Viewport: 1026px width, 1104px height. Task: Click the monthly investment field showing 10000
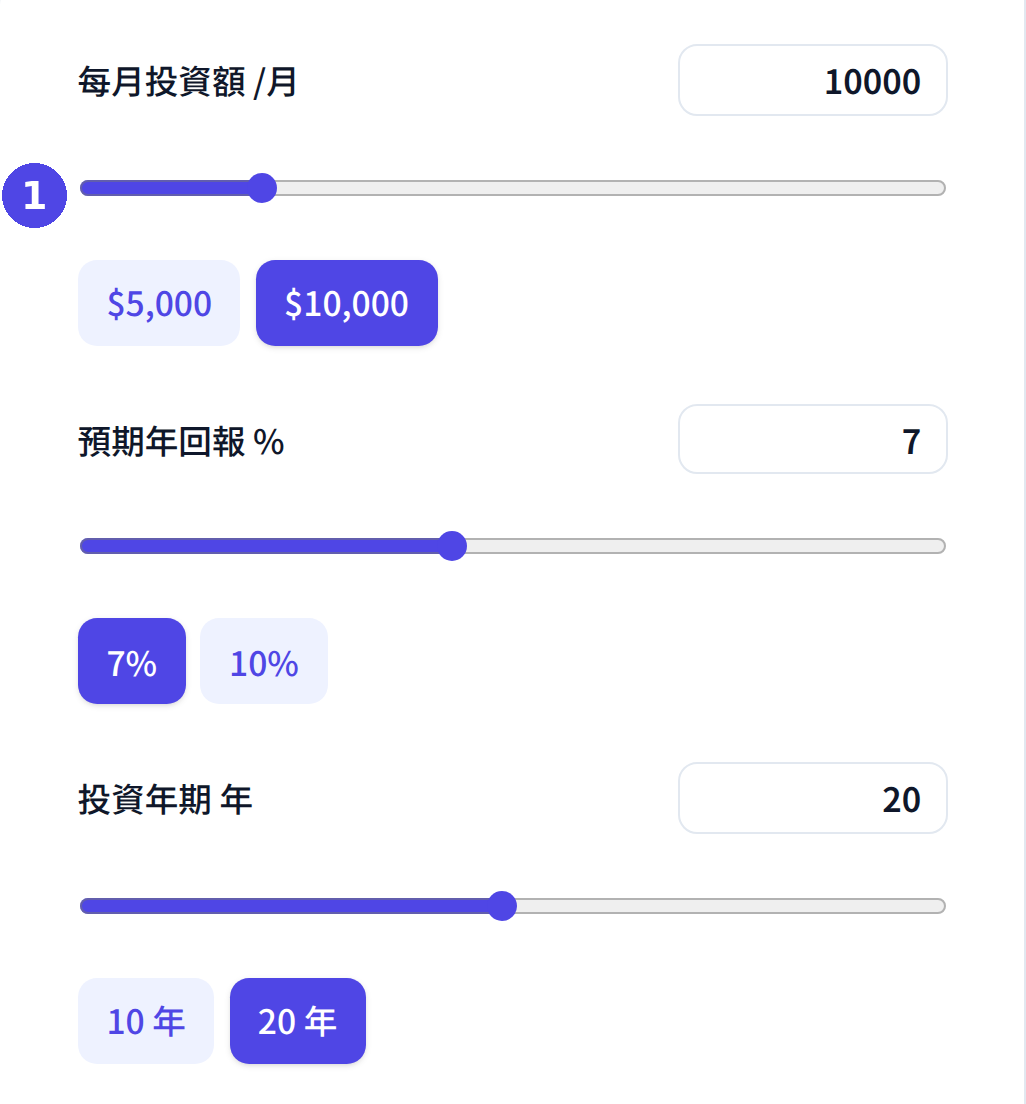(x=813, y=80)
